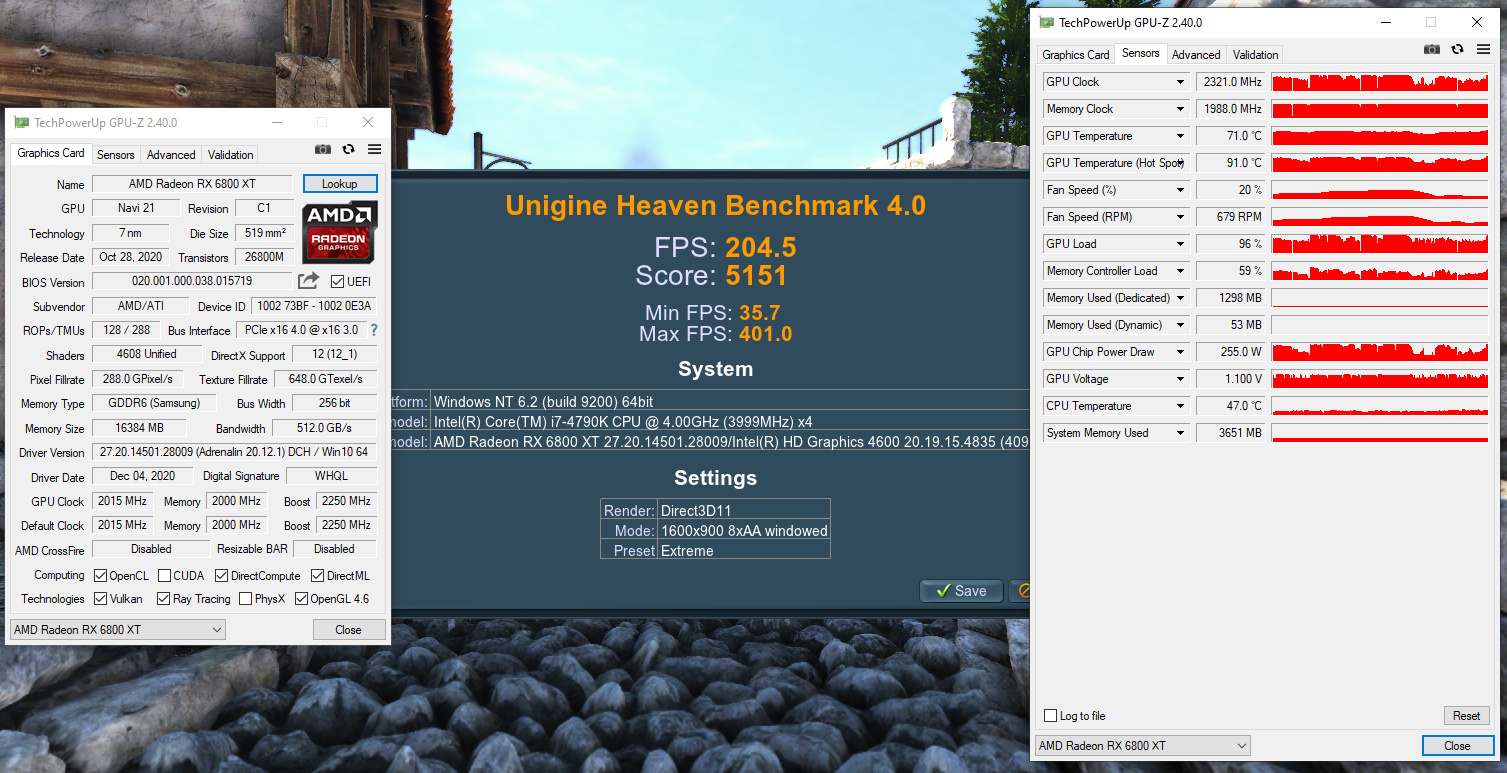Click the GPU Temperature value 71.0 °C

point(1230,136)
